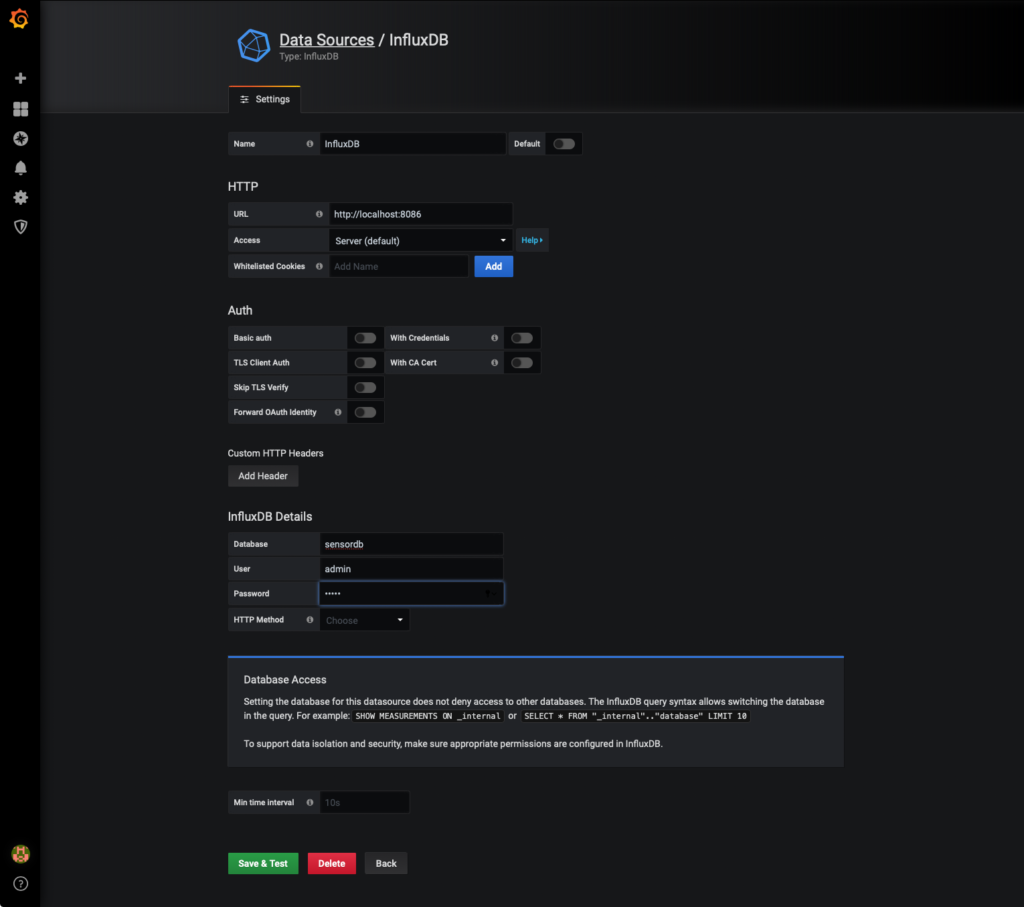Click the Password input field
The width and height of the screenshot is (1024, 907).
coord(411,594)
